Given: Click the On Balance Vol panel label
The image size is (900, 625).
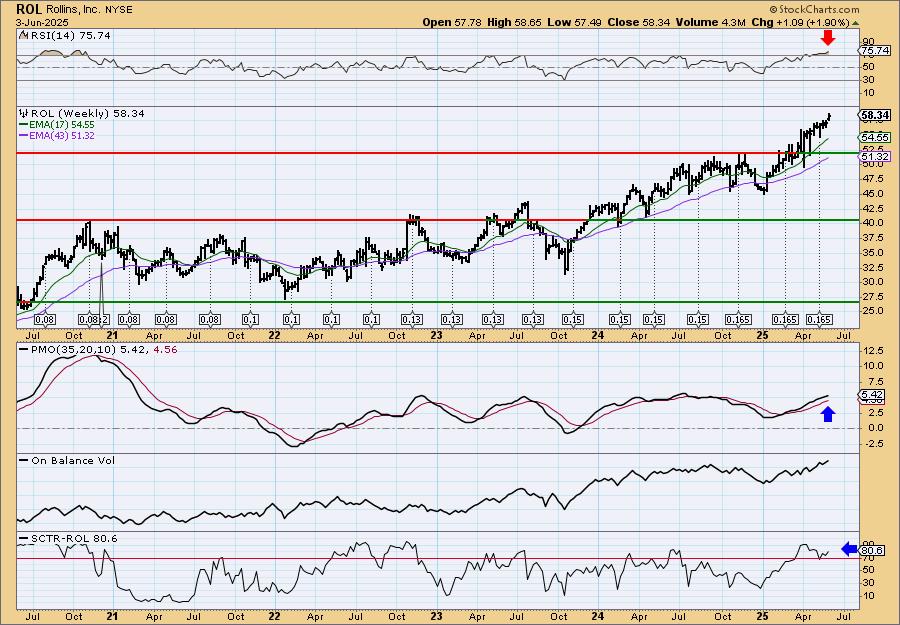Looking at the screenshot, I should pyautogui.click(x=72, y=461).
